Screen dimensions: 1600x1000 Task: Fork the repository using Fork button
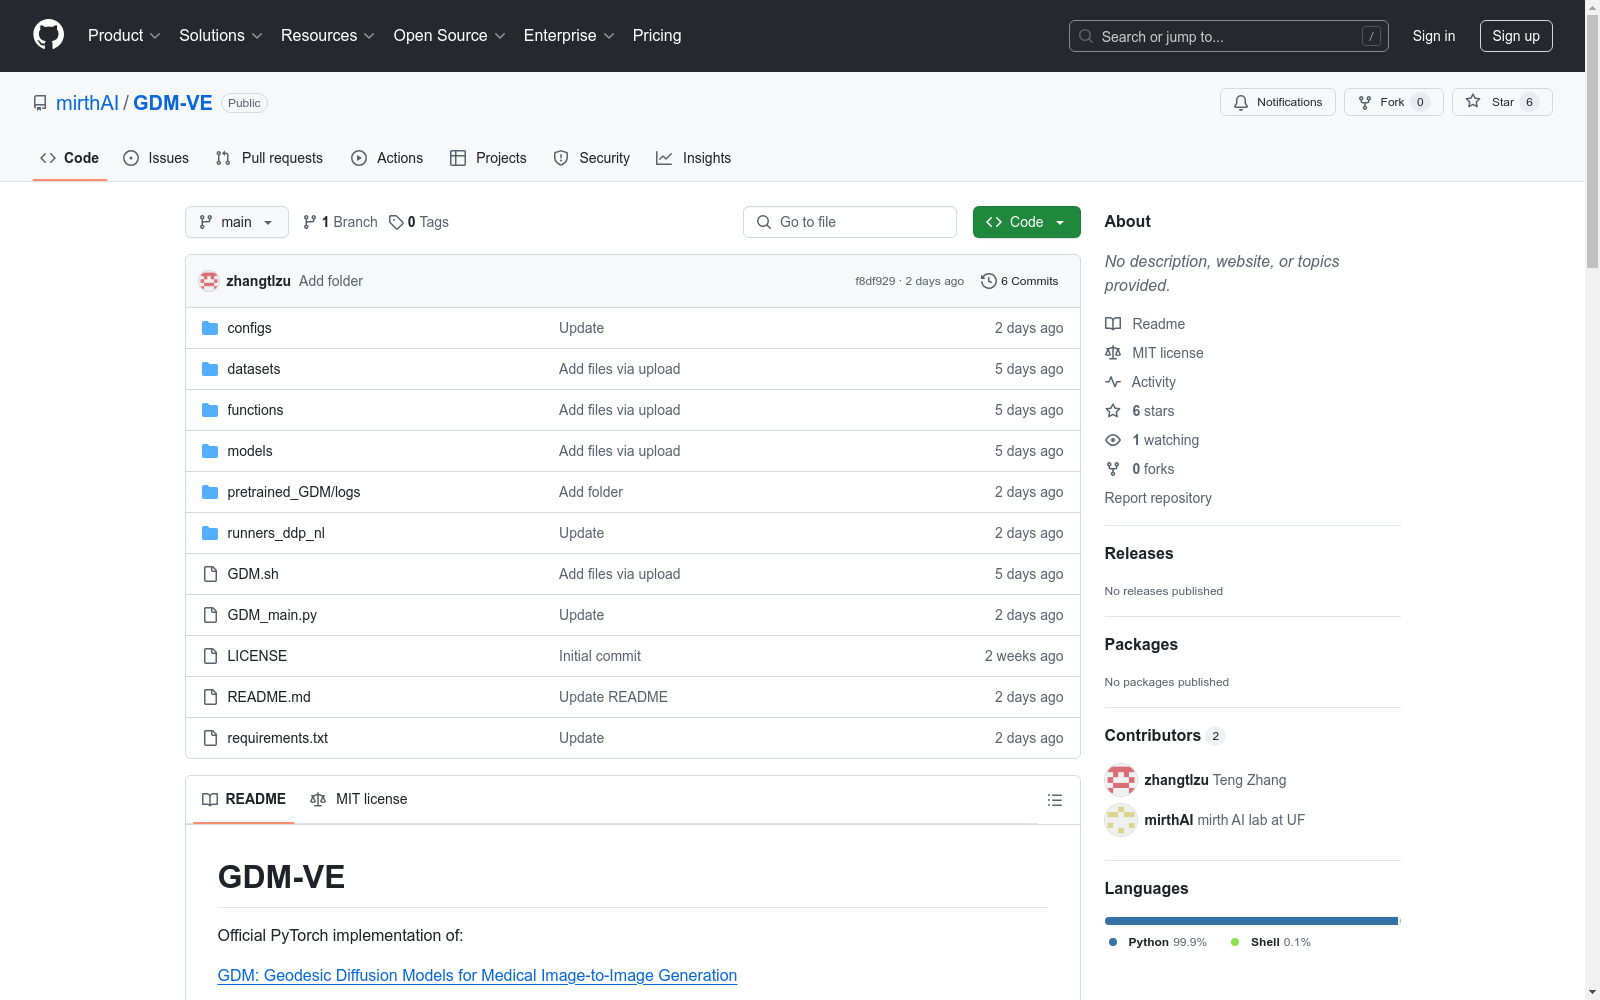(x=1394, y=102)
